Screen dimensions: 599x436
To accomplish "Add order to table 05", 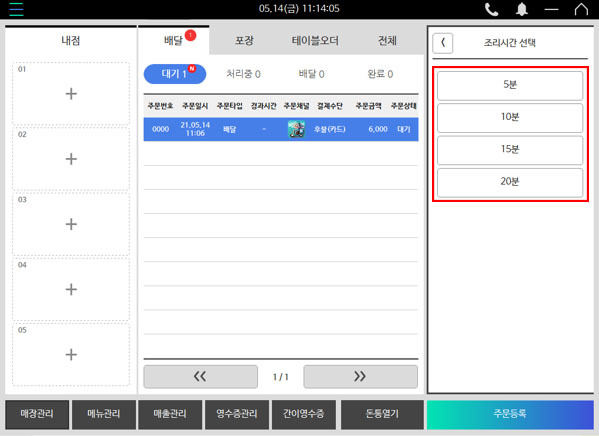I will [71, 355].
